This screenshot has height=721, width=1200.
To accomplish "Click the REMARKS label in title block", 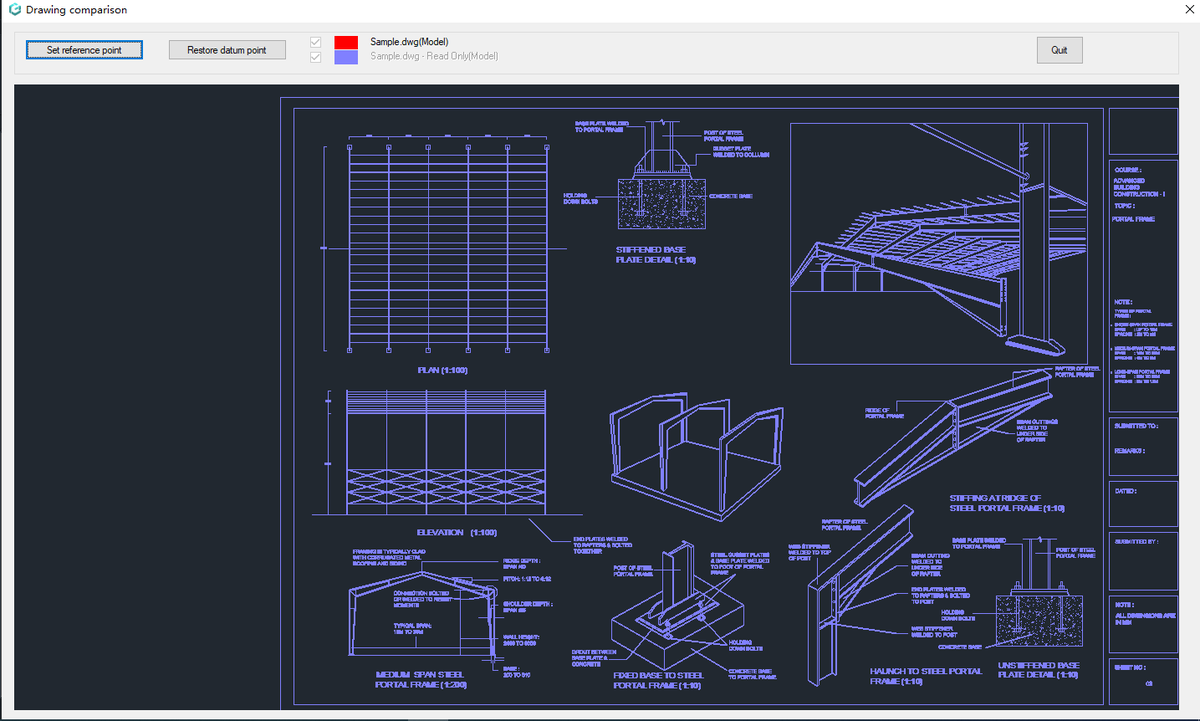I will (1129, 451).
